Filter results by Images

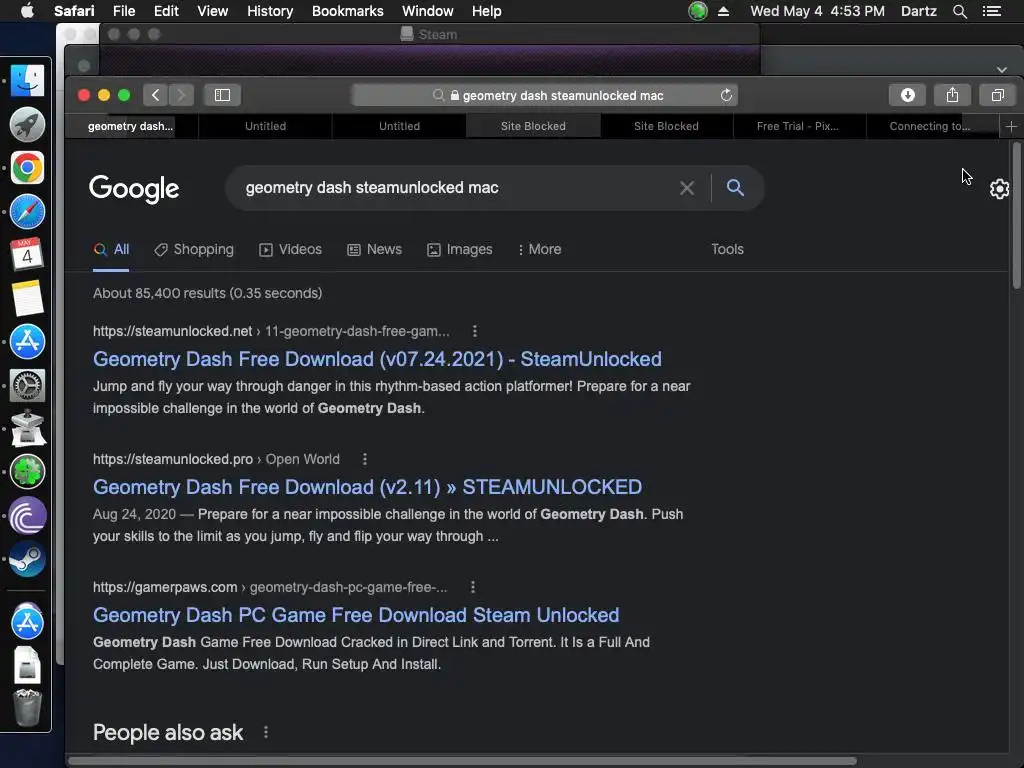pos(460,249)
